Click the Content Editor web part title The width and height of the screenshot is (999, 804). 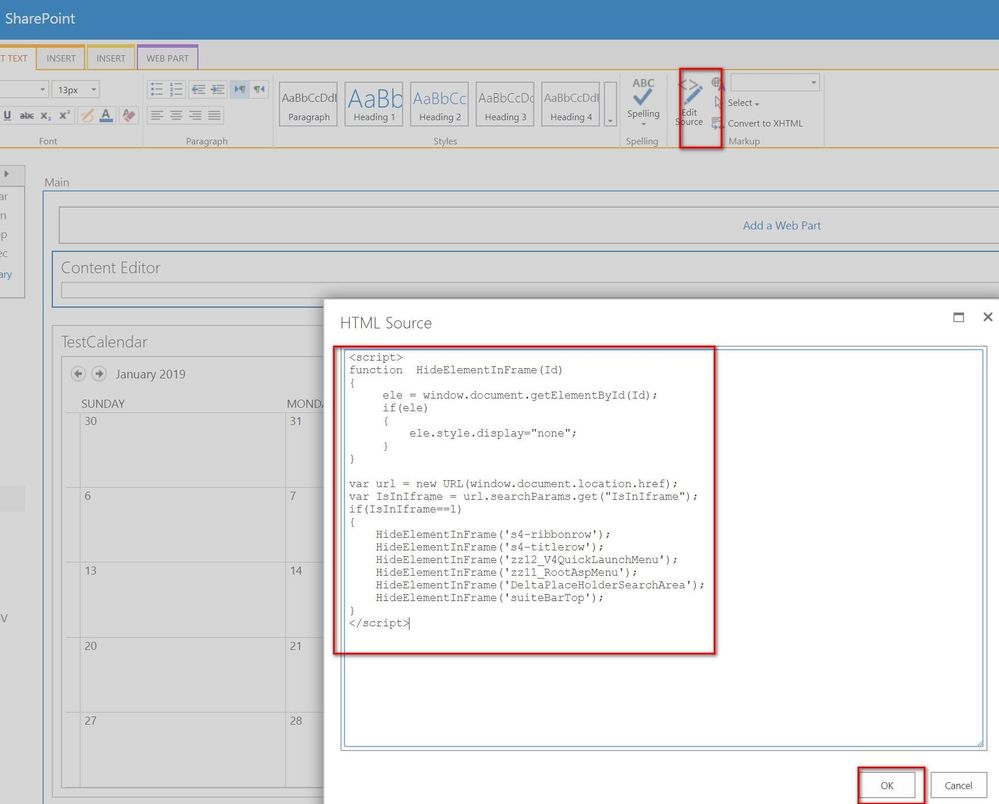click(110, 268)
